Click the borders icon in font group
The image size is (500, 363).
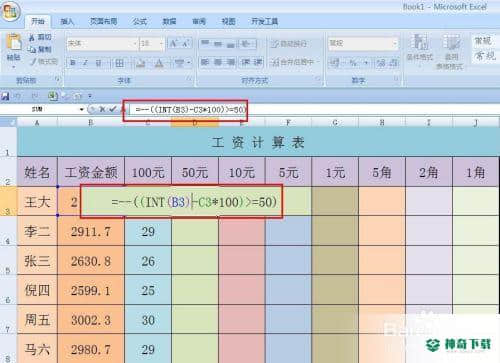tap(119, 63)
